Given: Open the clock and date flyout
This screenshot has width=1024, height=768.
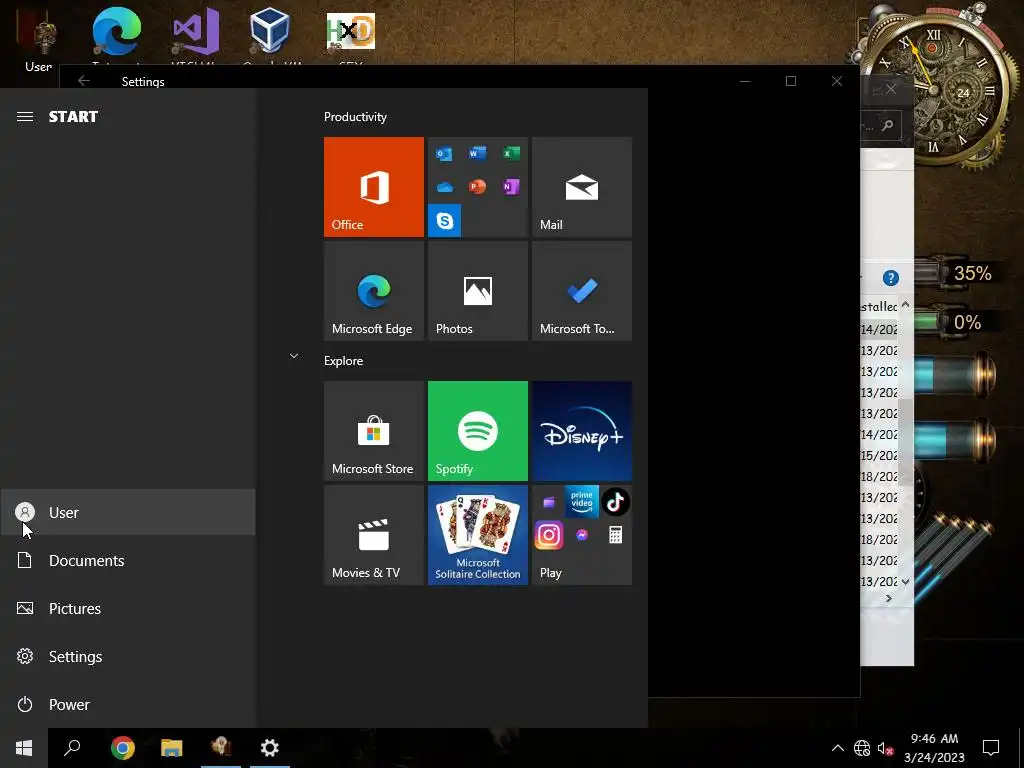Looking at the screenshot, I should point(935,748).
